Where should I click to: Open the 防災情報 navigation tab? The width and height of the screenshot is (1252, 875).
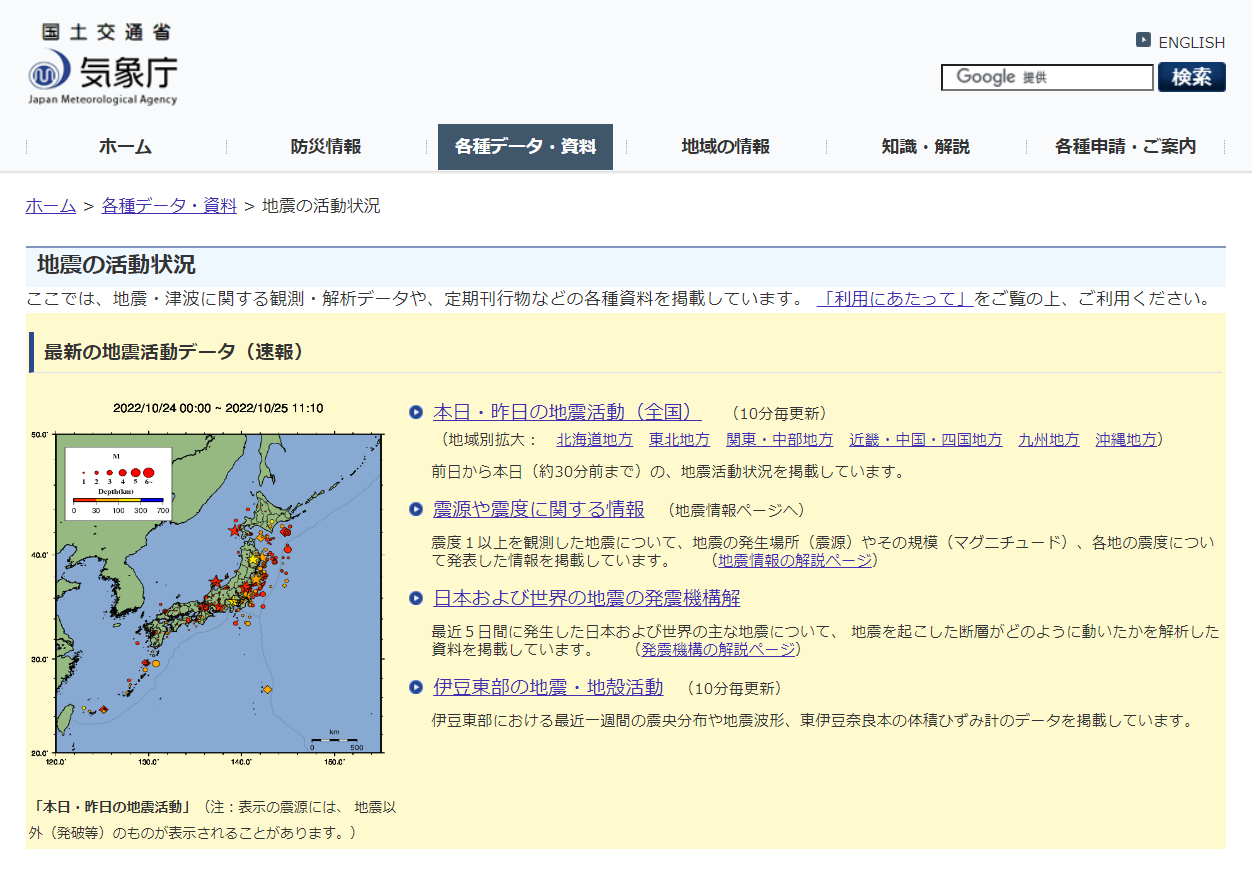point(326,147)
